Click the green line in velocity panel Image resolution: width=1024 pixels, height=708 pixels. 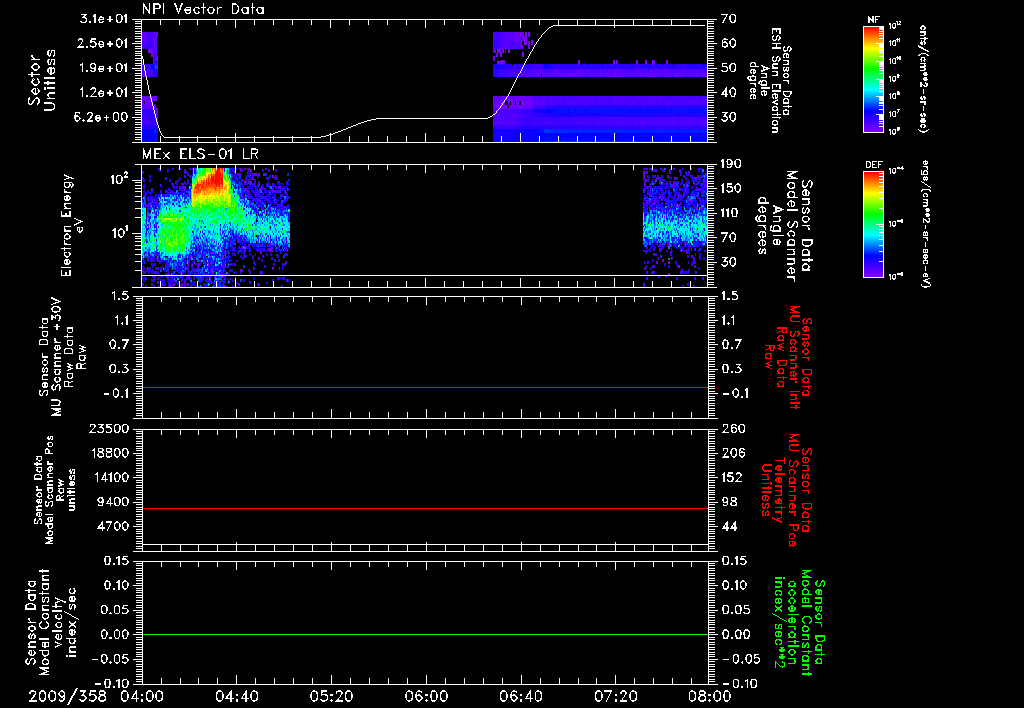click(x=425, y=634)
